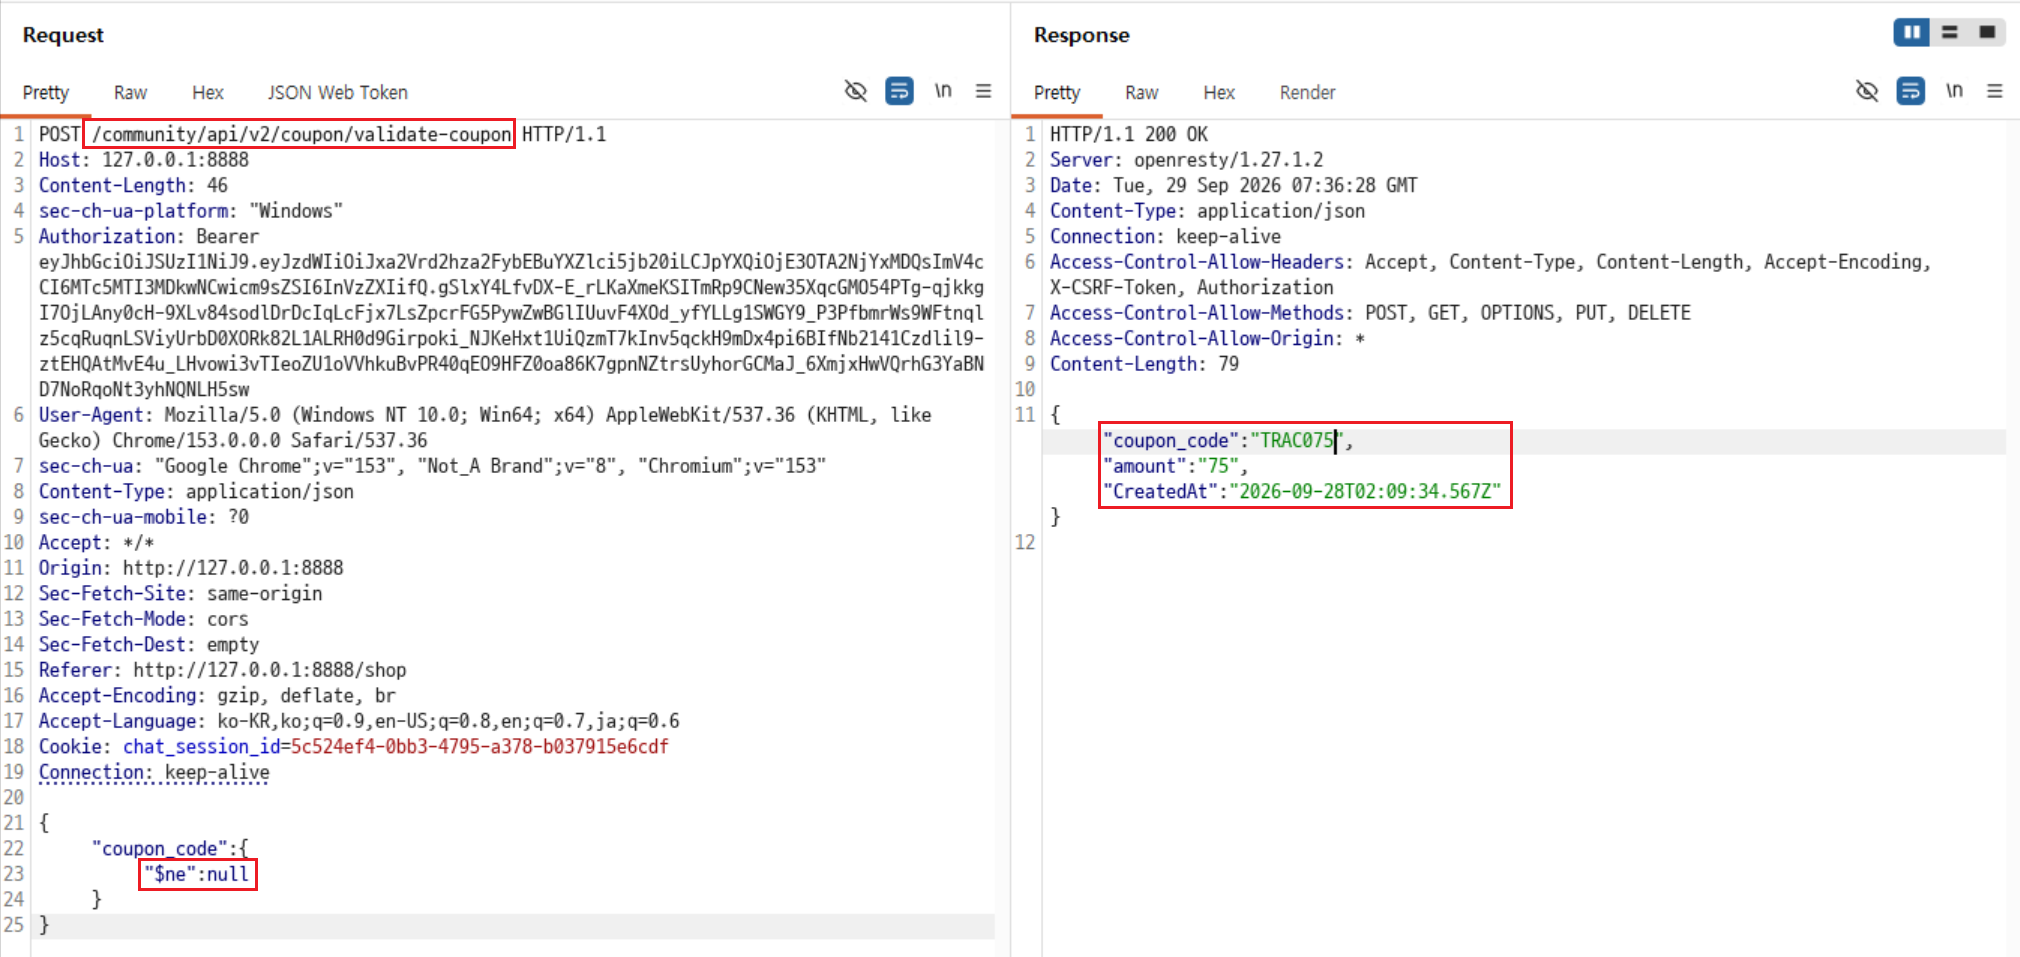Toggle \n newline display in Request panel

tap(943, 91)
